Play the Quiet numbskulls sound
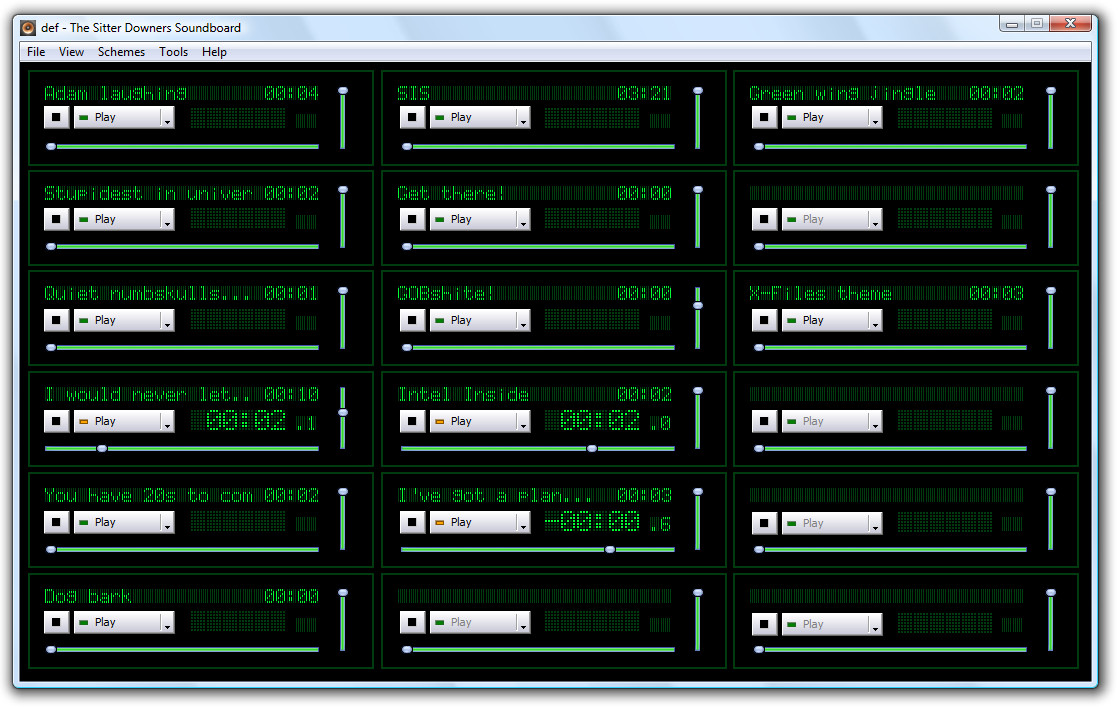Screen dimensions: 1118x707 (118, 320)
